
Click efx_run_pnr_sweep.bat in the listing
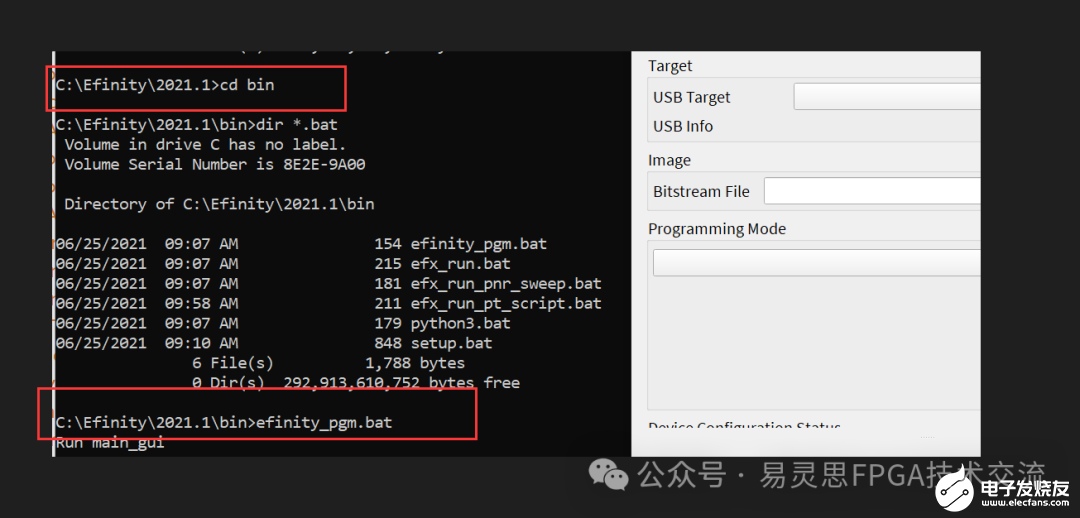click(x=505, y=284)
